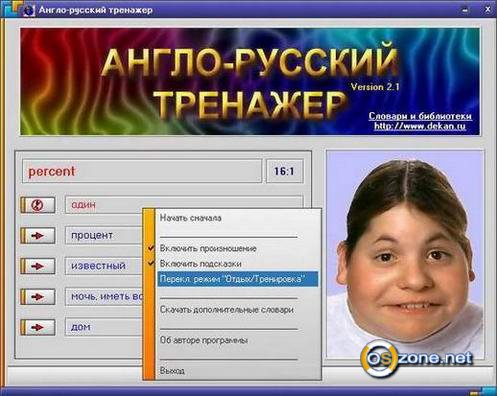Choose "Скачать дополнительные словари" menu item
This screenshot has height=396, width=497.
coord(237,310)
